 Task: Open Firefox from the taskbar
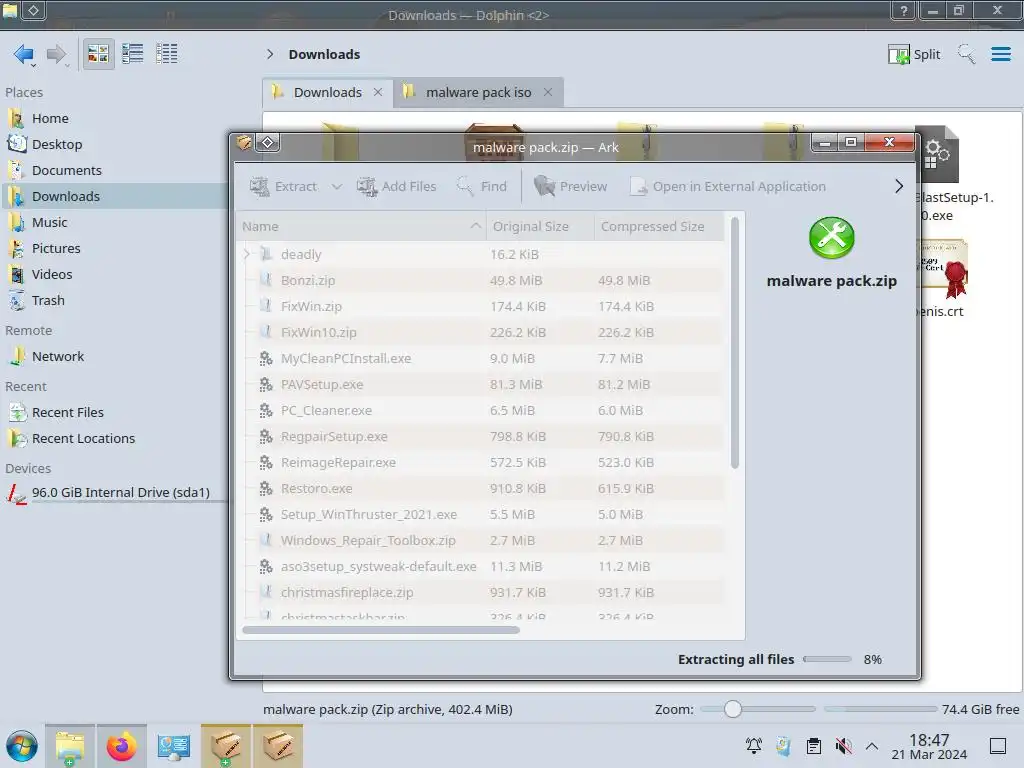click(121, 746)
